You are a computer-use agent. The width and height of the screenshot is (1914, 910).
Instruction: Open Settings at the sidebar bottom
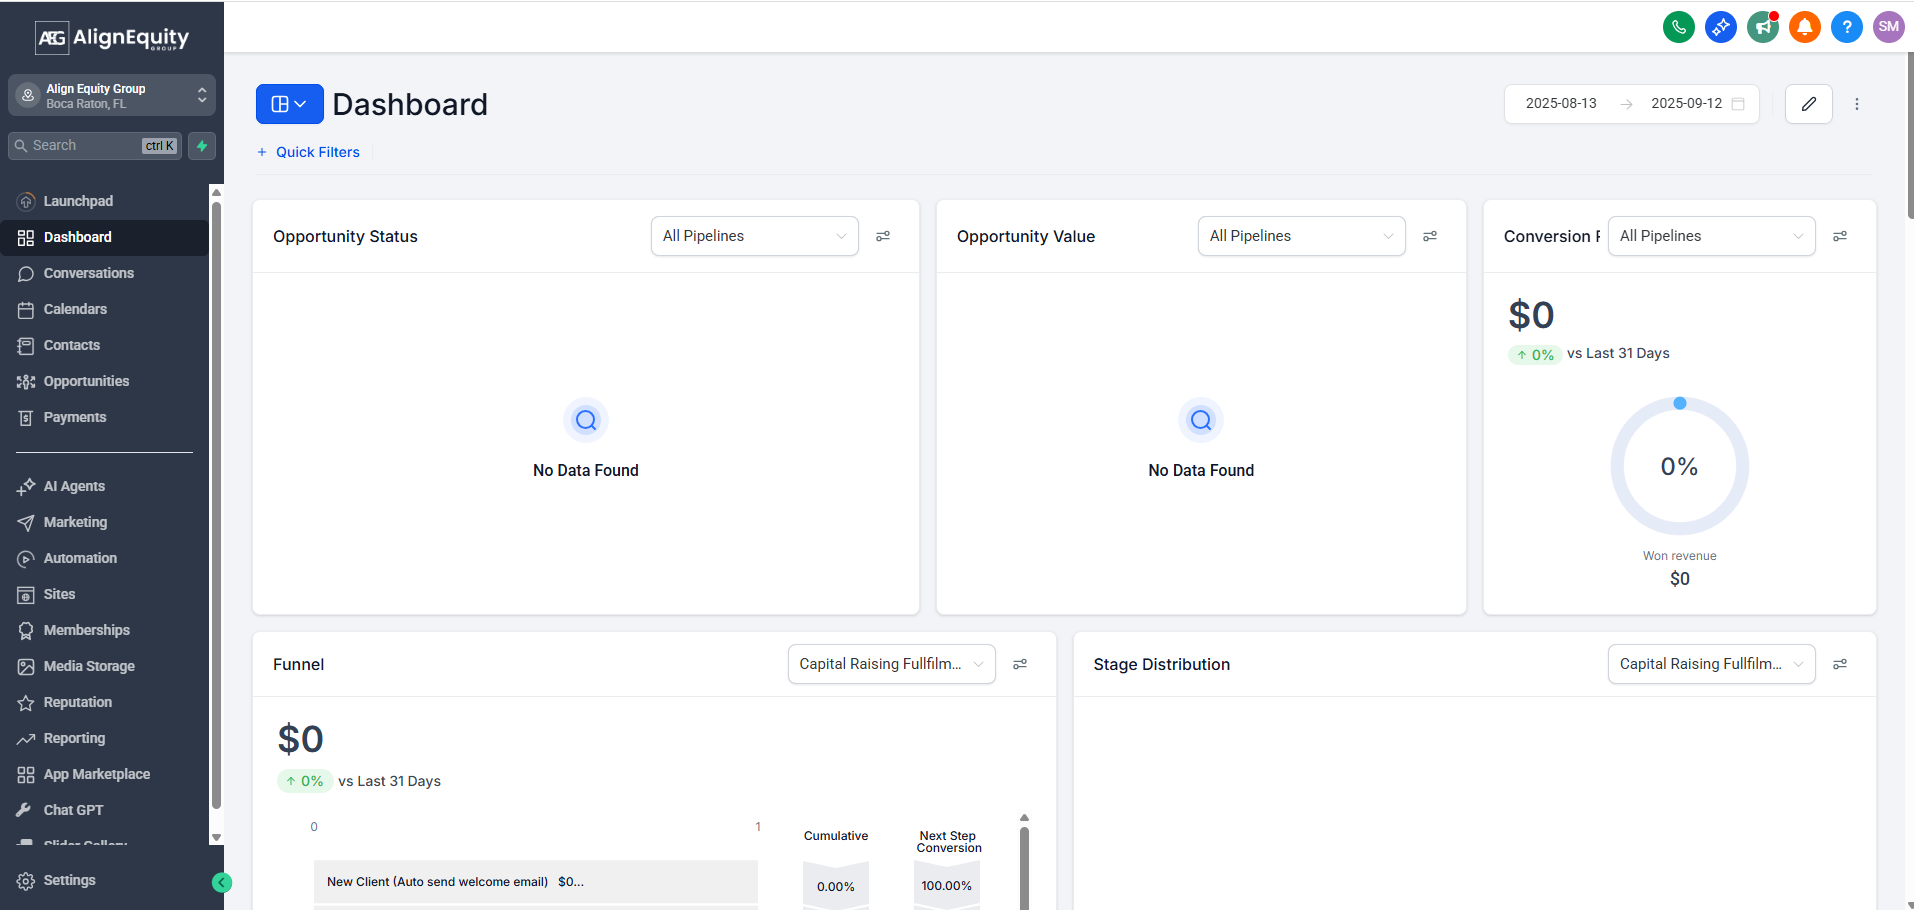tap(69, 880)
